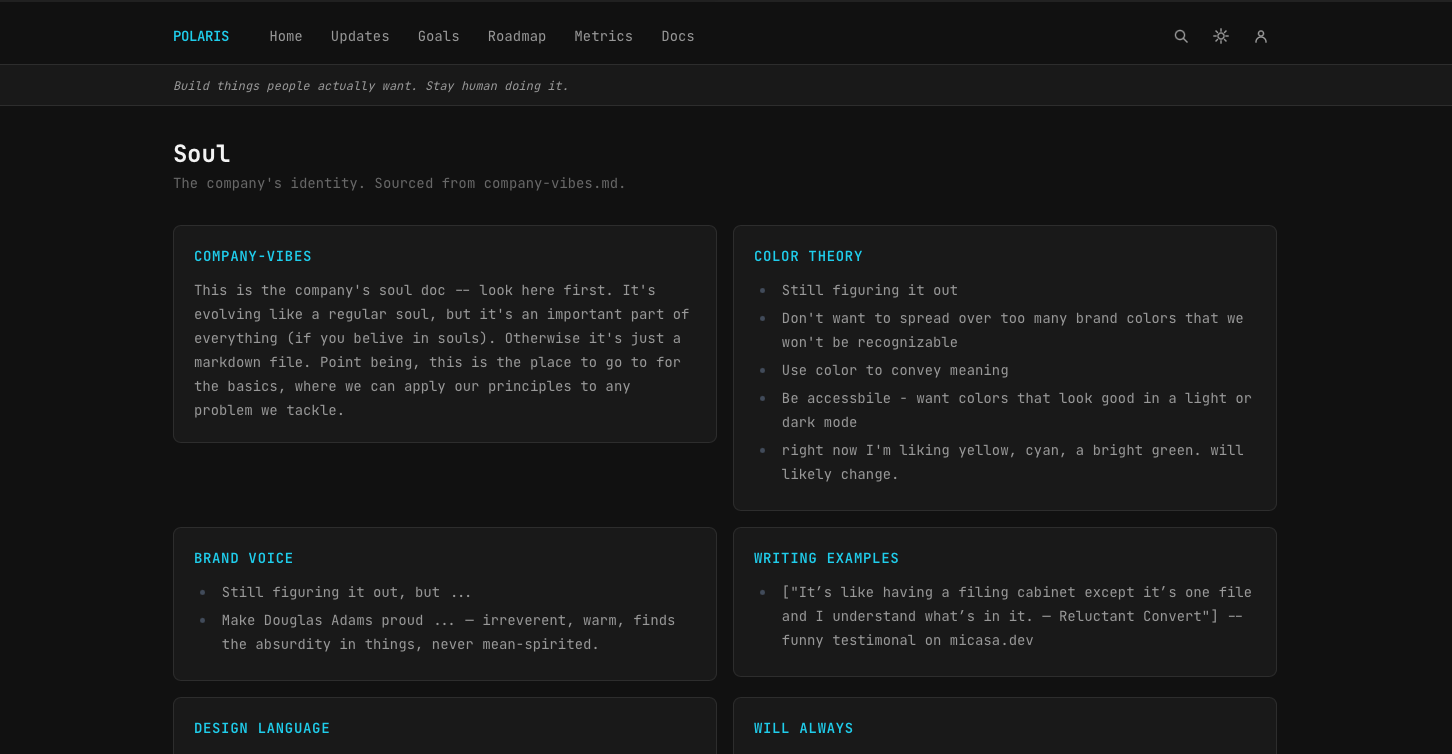Select the BRAND VOICE card heading
The image size is (1452, 754).
click(x=244, y=558)
